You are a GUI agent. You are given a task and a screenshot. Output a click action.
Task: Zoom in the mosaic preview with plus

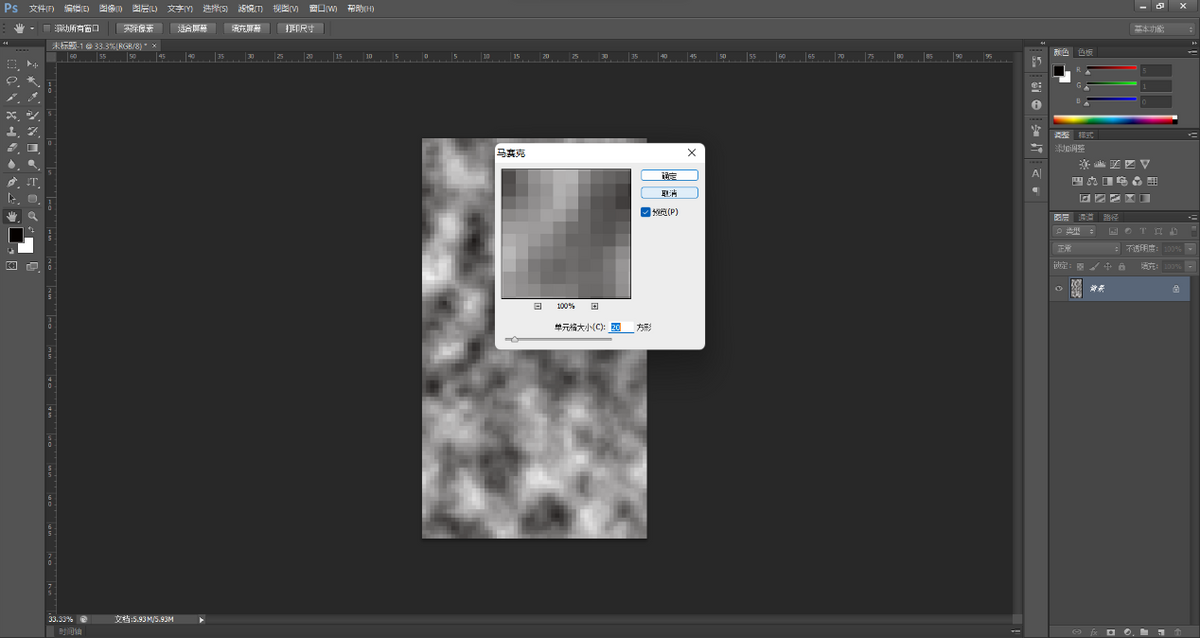[x=594, y=306]
